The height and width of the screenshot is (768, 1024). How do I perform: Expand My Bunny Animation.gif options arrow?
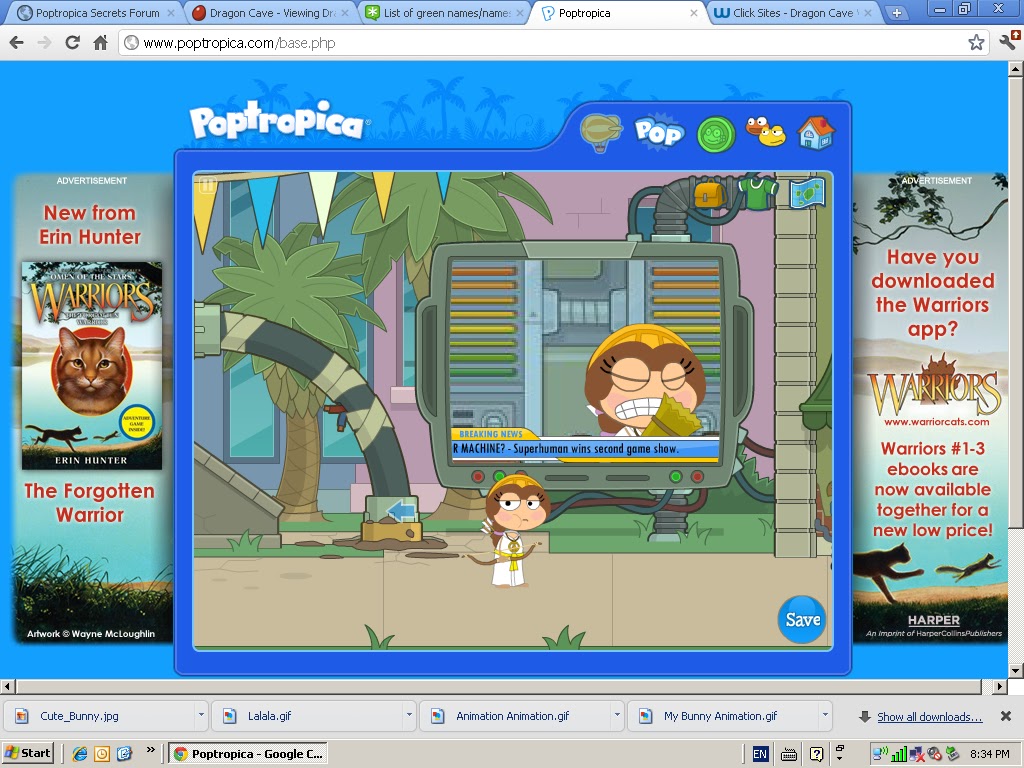pyautogui.click(x=825, y=716)
